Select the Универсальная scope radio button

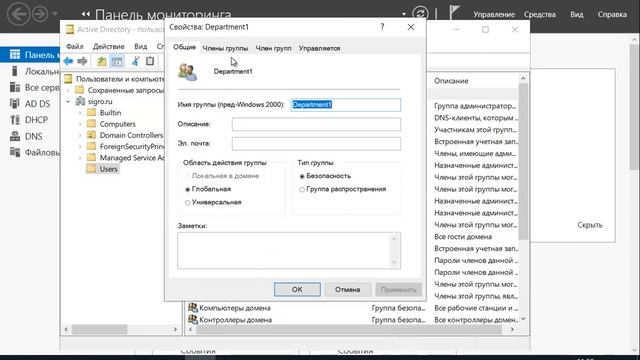point(188,202)
